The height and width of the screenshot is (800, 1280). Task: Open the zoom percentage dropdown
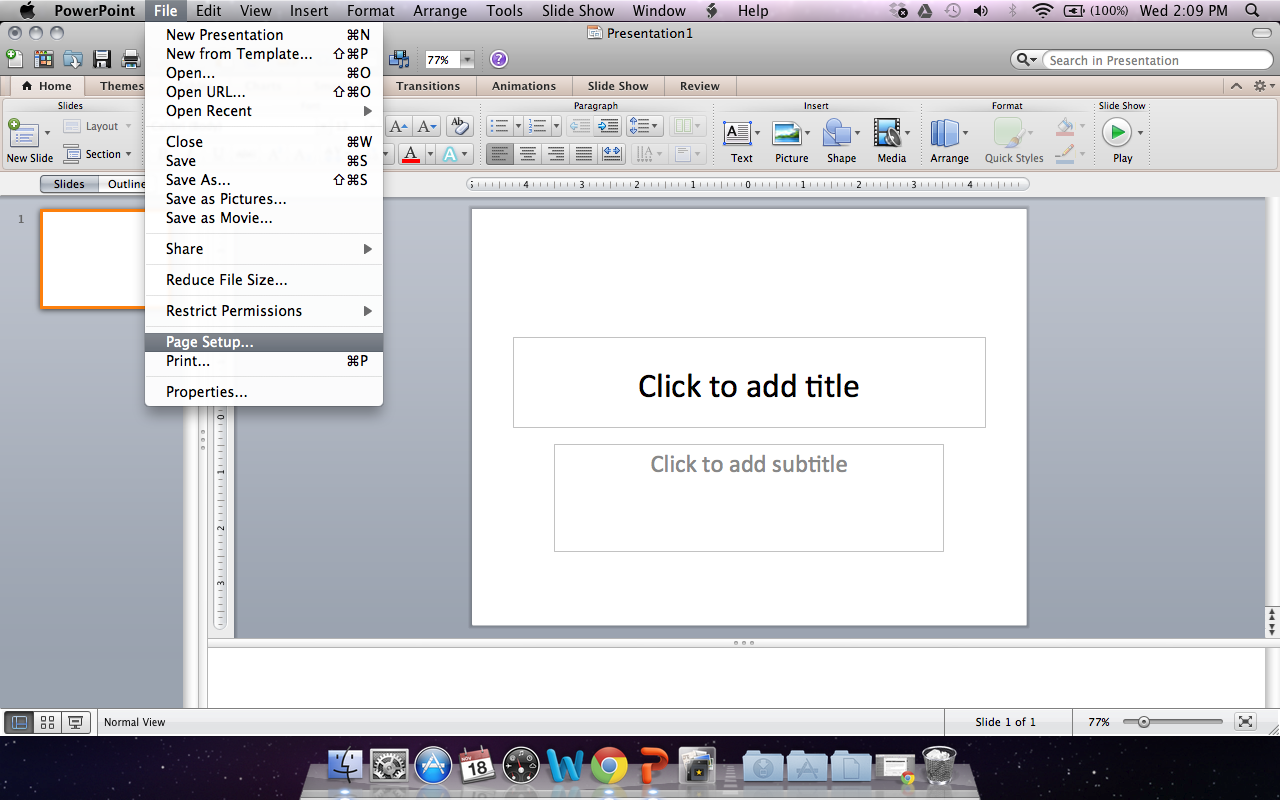[x=467, y=60]
